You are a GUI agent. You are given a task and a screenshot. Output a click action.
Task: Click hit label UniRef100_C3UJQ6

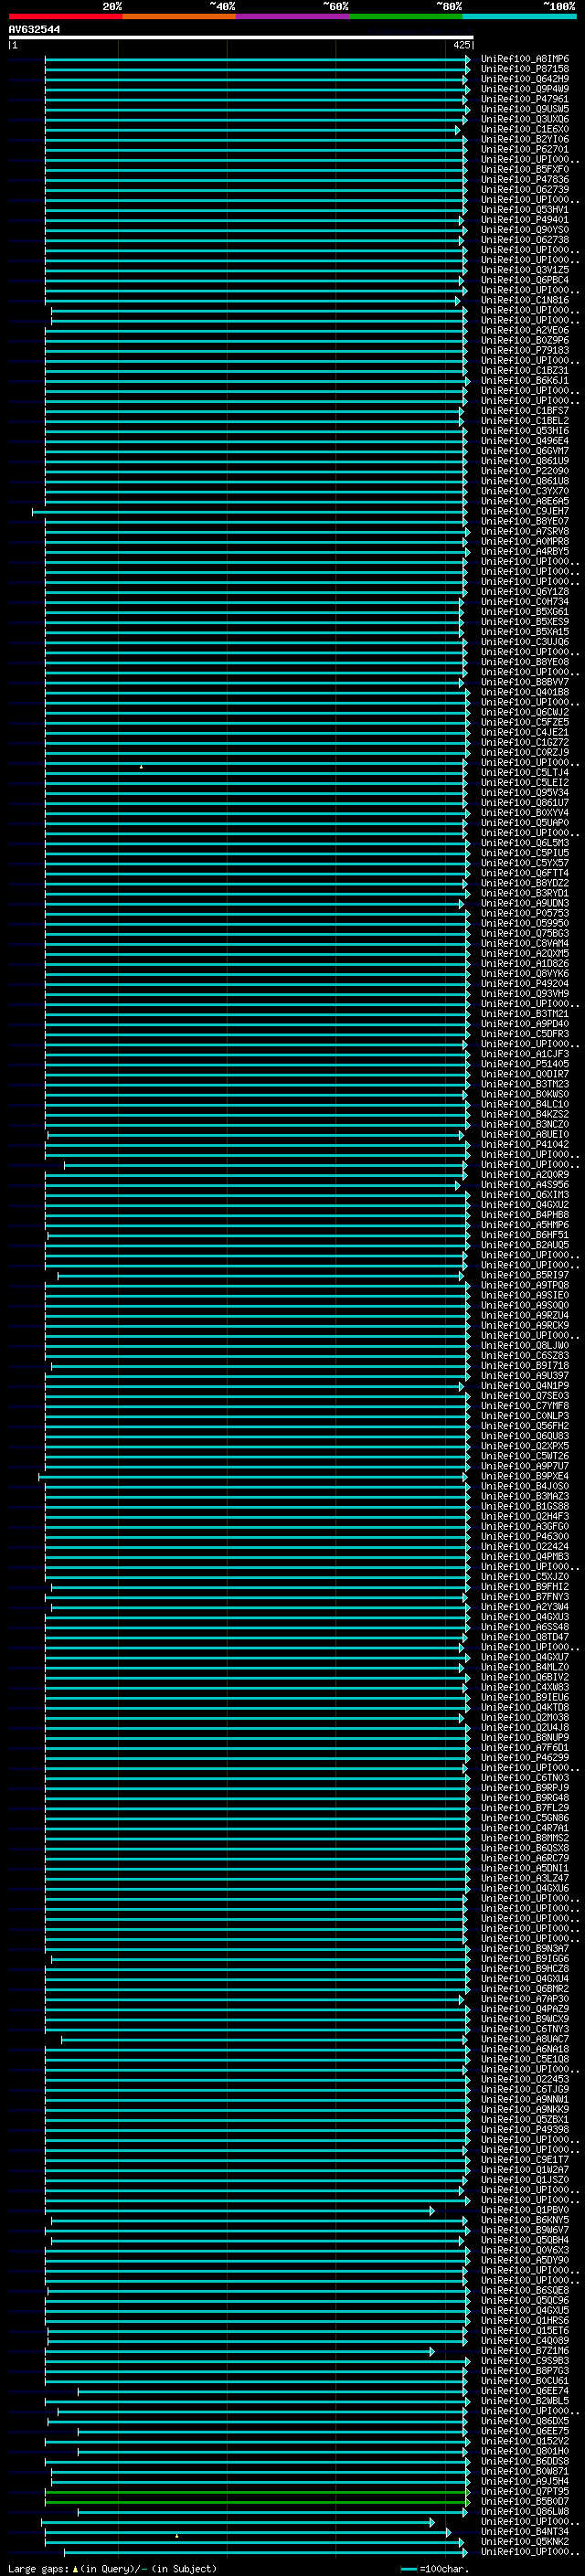[x=524, y=642]
